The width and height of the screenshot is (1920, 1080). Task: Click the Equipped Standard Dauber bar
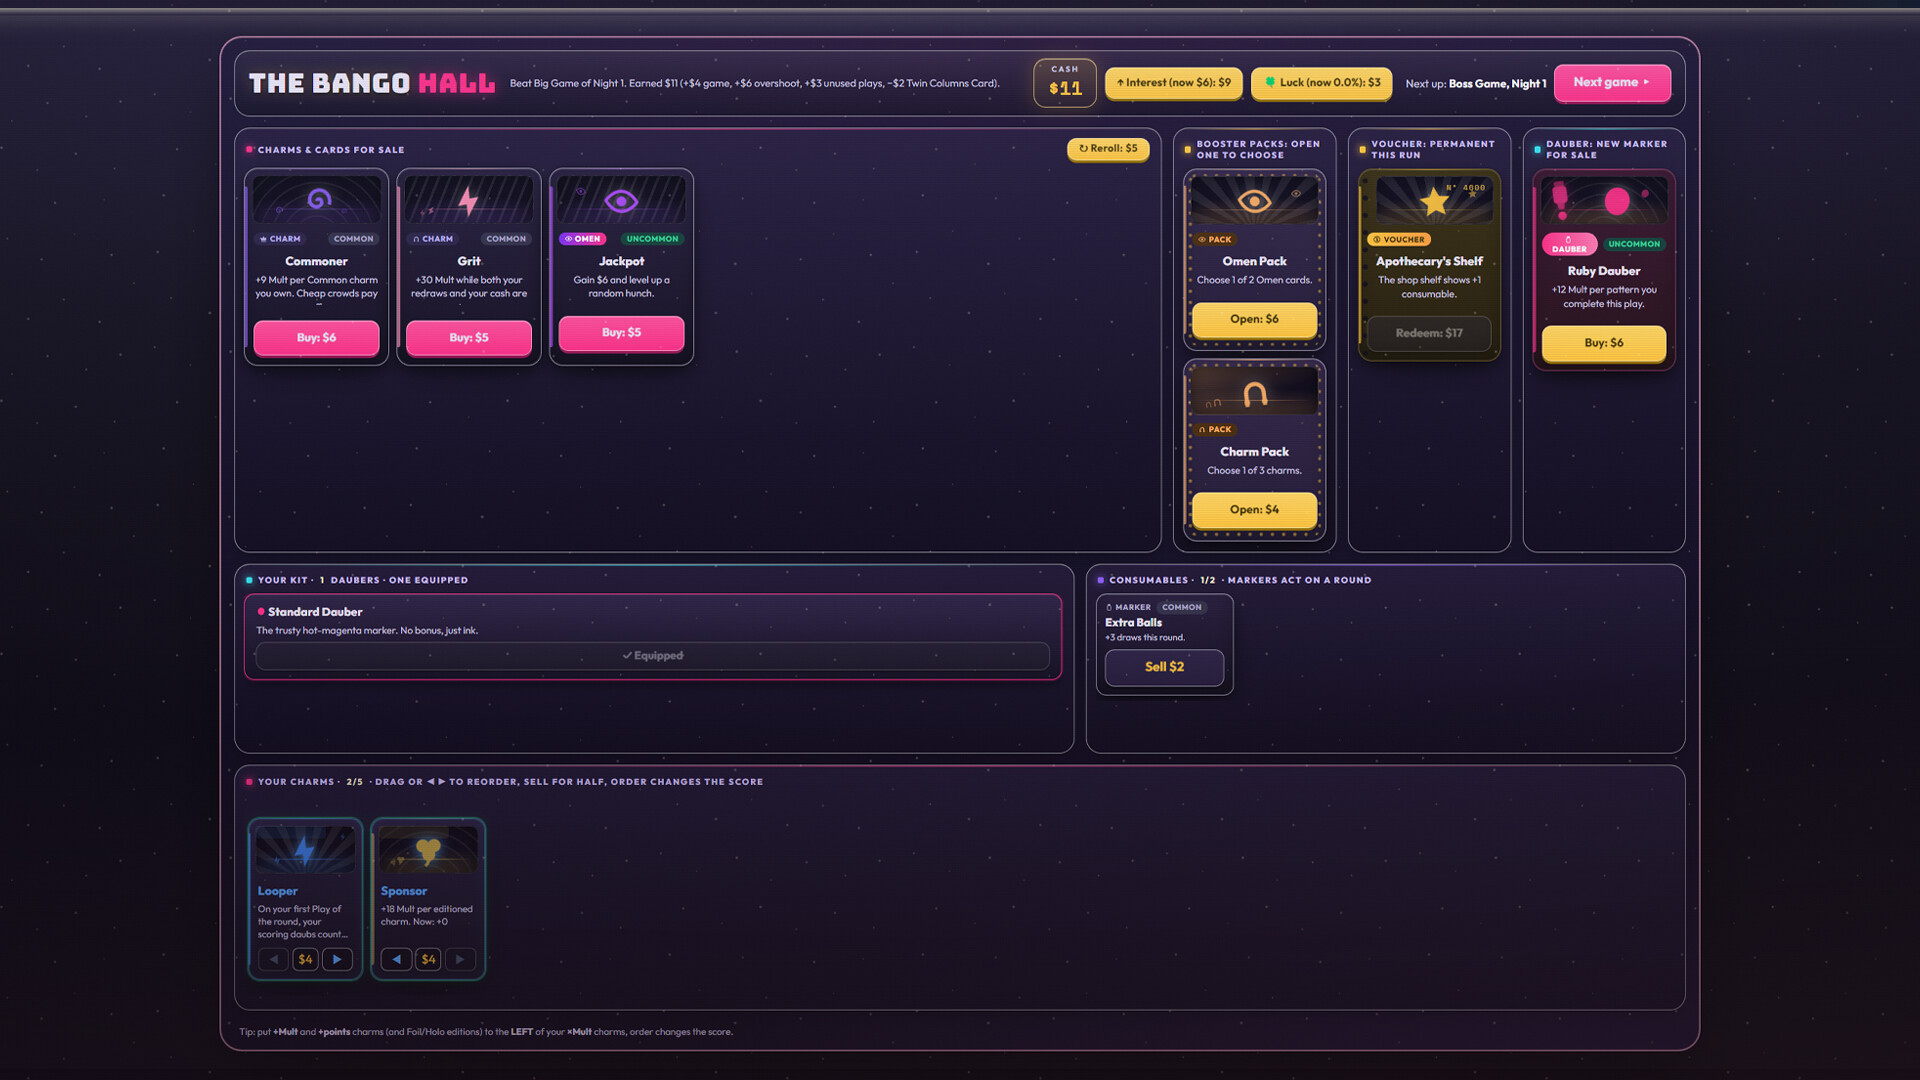[x=652, y=656]
